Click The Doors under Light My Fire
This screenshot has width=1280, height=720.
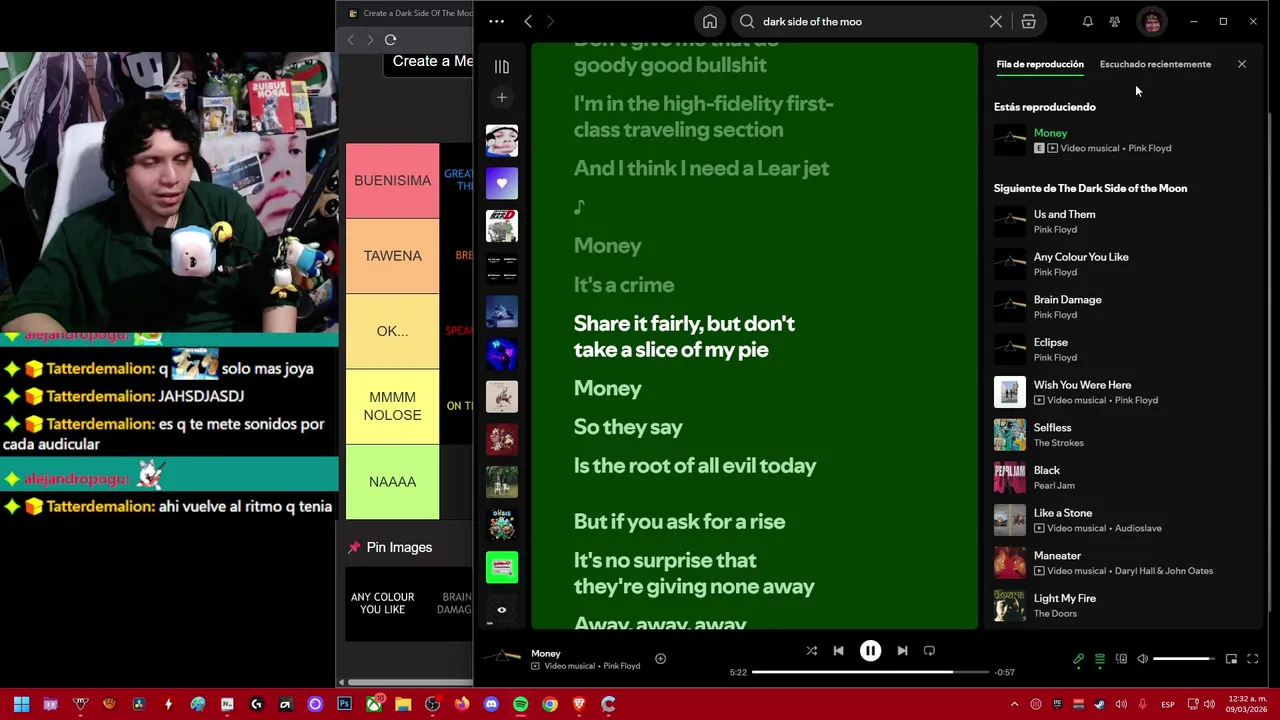tap(1055, 613)
